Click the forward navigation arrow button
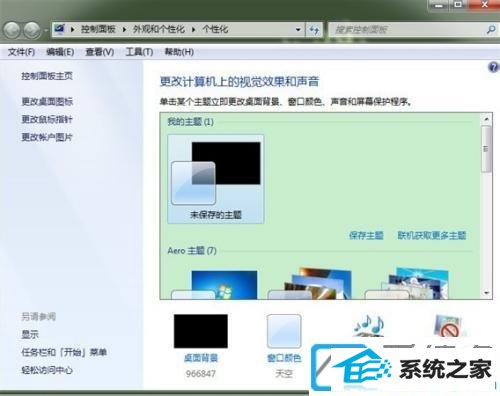The height and width of the screenshot is (396, 500). pos(32,30)
